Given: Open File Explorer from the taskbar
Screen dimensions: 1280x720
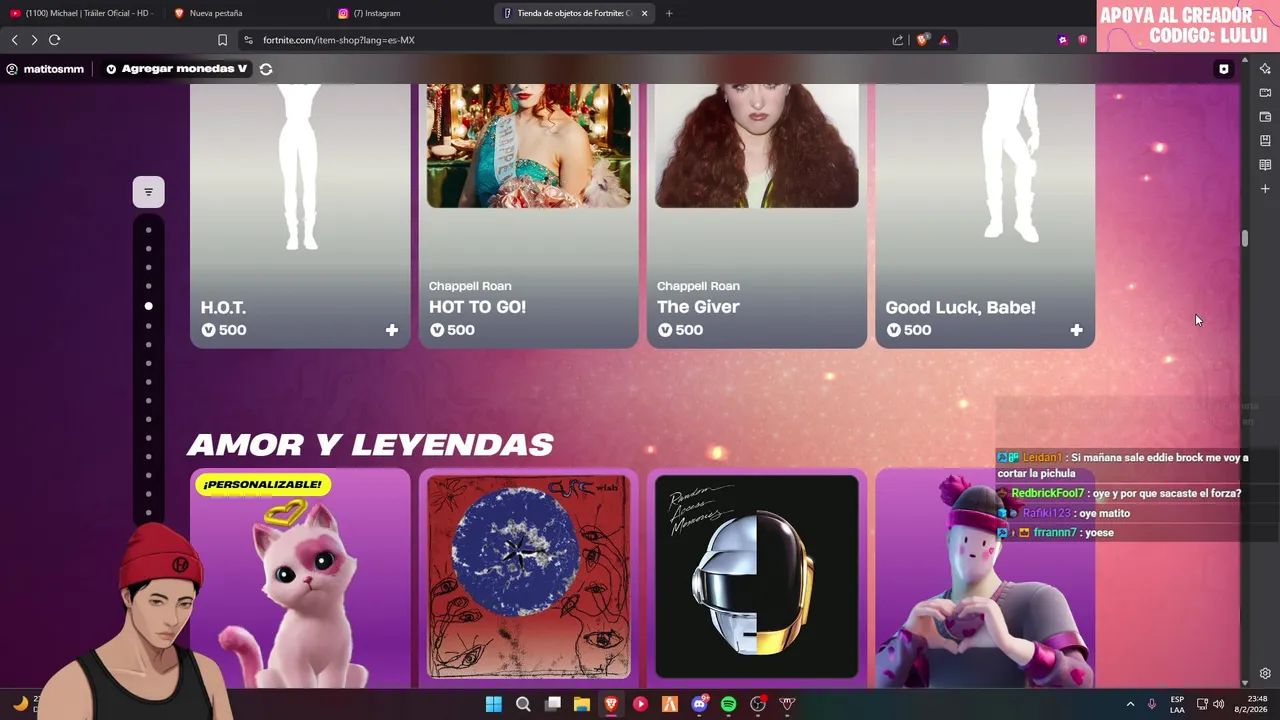Looking at the screenshot, I should [582, 704].
